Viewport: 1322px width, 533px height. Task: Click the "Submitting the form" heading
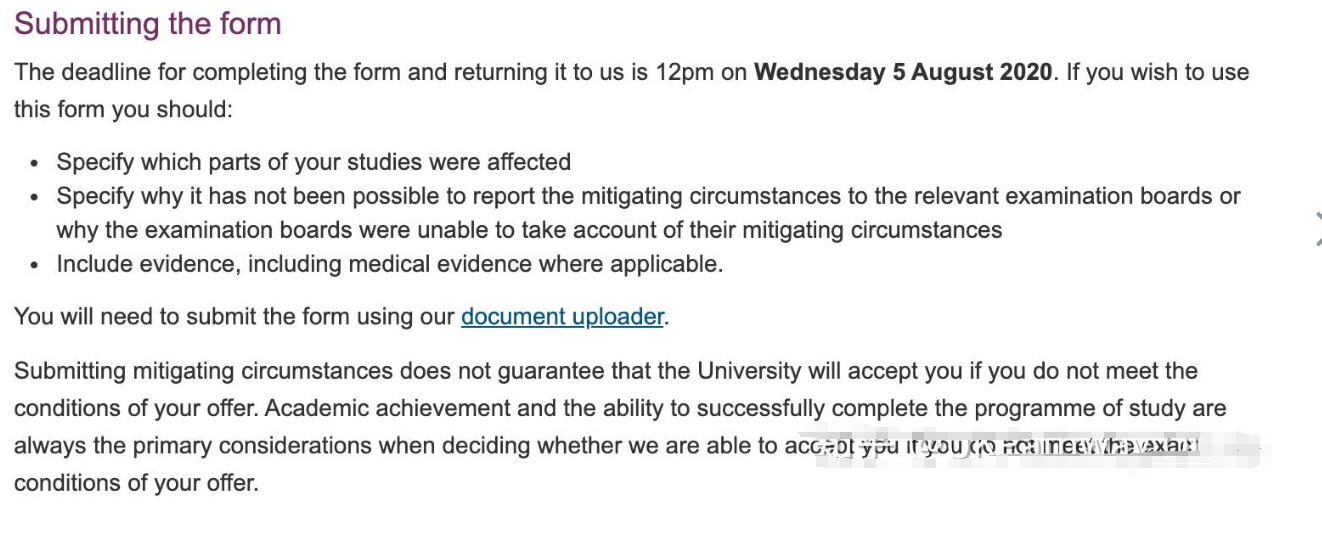pos(148,24)
